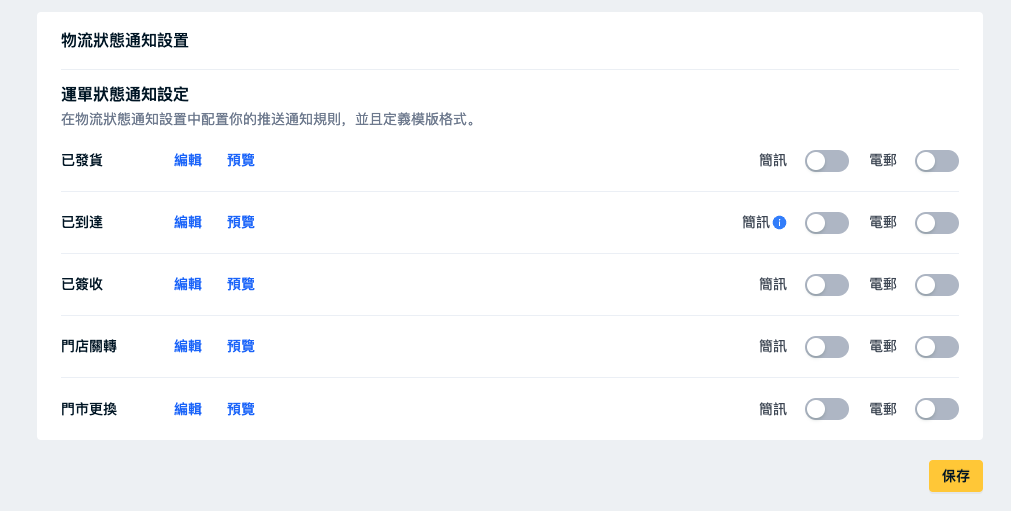Enable 電郵 toggle for 已發貨
1011x511 pixels.
937,161
